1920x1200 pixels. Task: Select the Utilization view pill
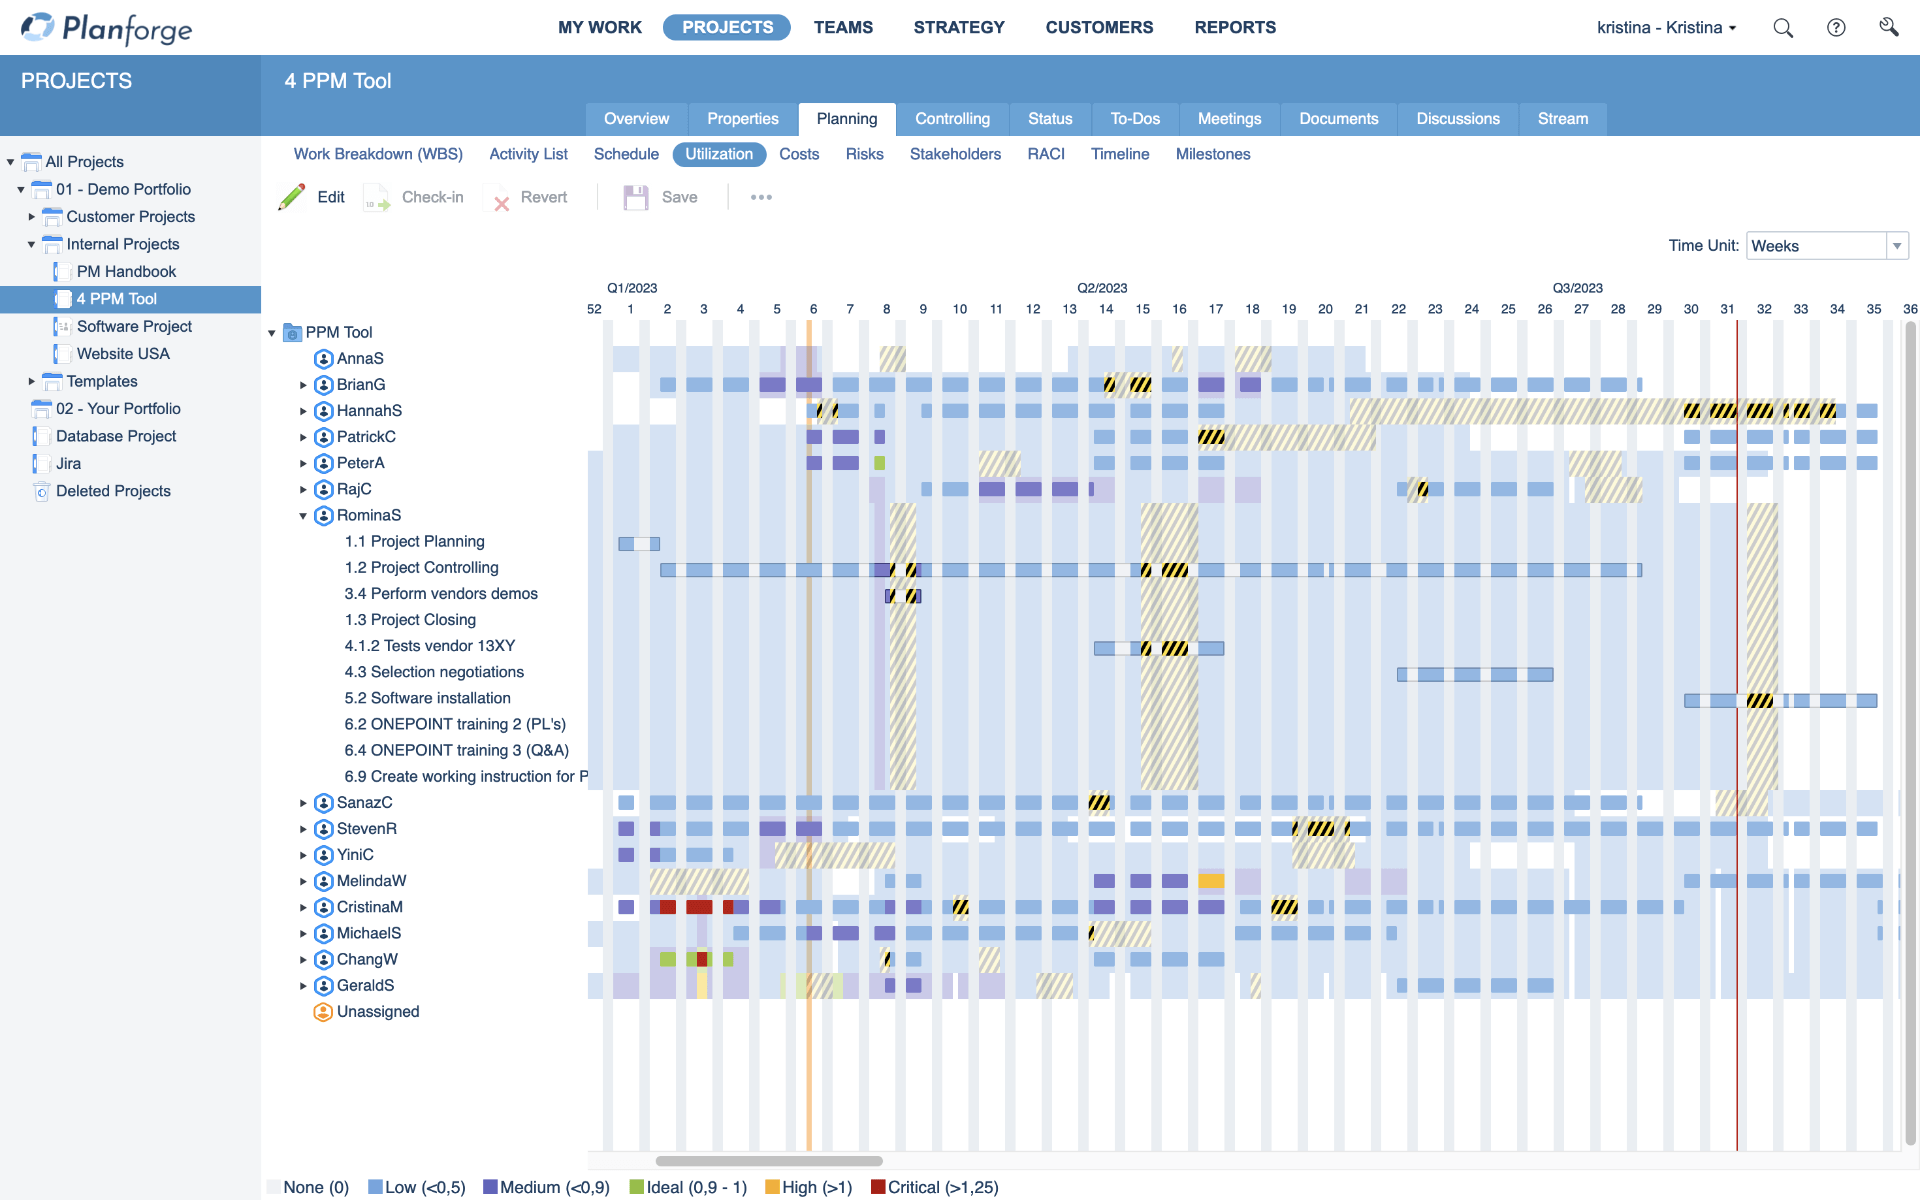click(719, 154)
